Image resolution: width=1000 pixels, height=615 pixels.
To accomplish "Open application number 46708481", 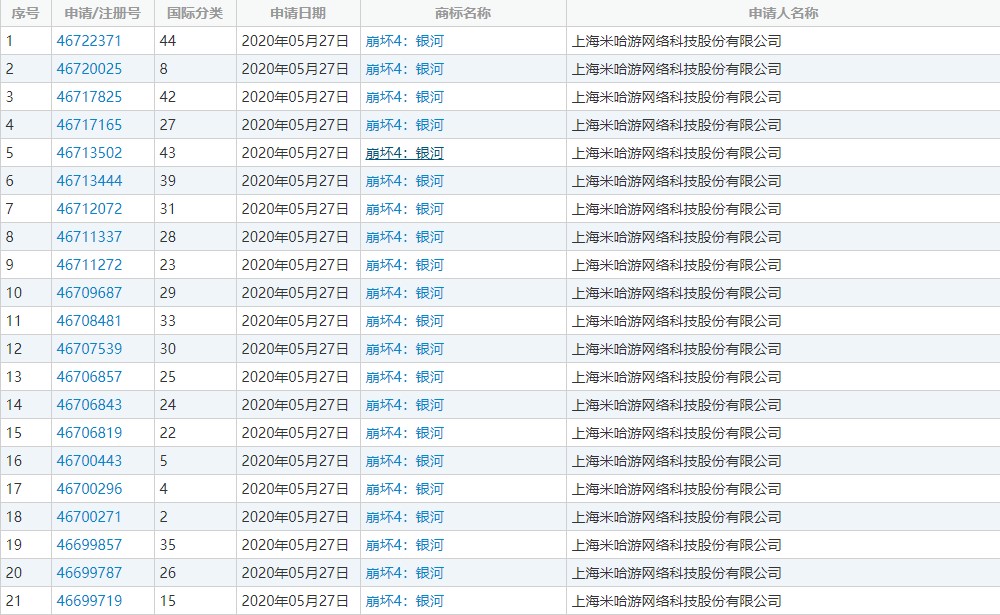I will coord(89,321).
